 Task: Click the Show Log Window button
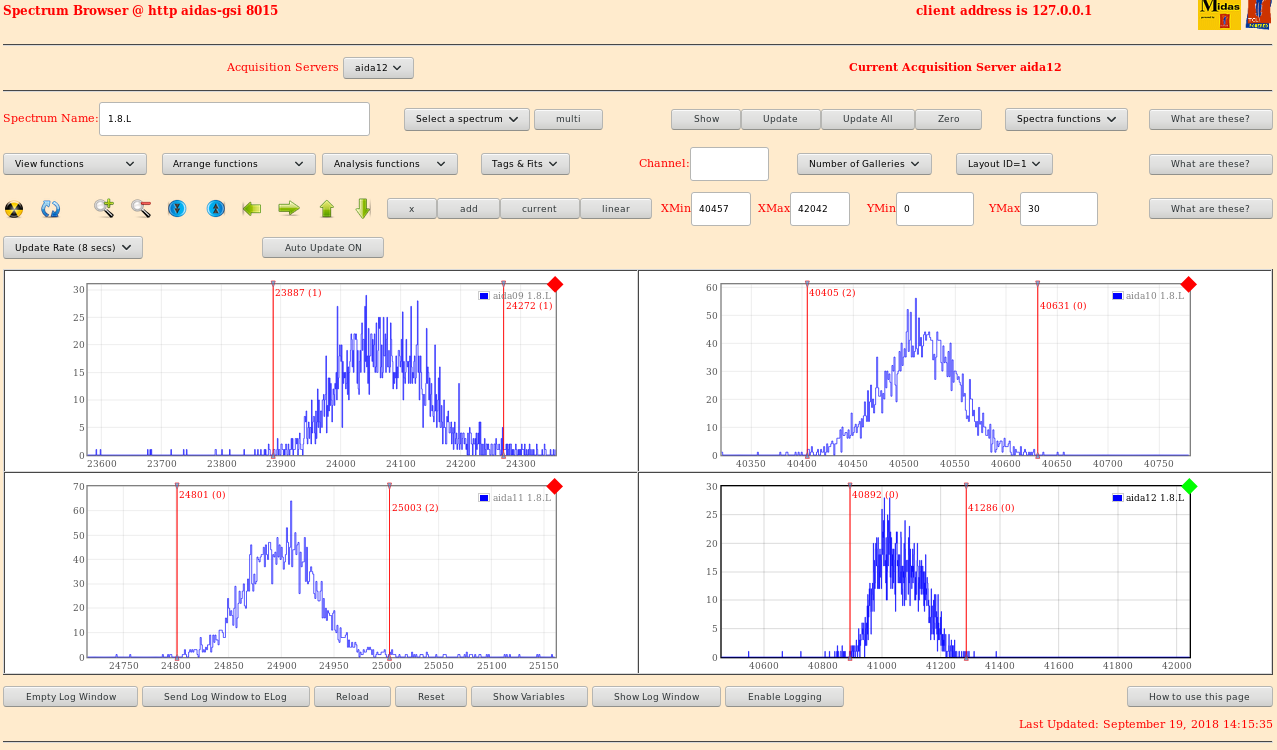pyautogui.click(x=656, y=697)
